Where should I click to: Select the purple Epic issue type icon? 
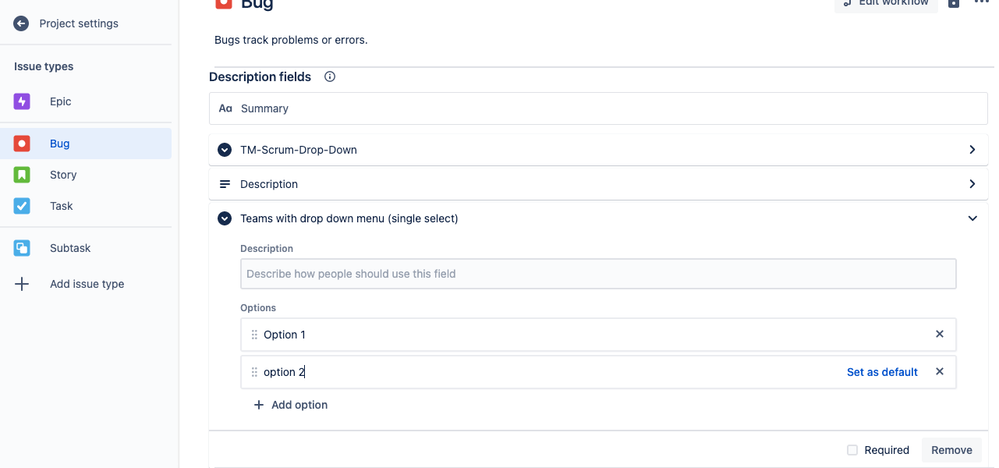22,101
